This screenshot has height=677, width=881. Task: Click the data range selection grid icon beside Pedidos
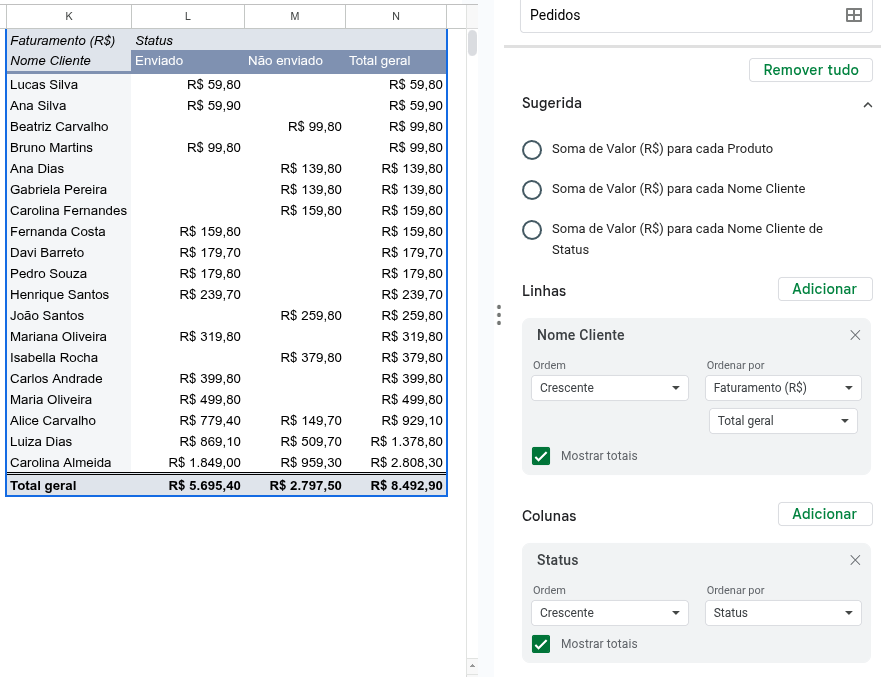(x=855, y=15)
